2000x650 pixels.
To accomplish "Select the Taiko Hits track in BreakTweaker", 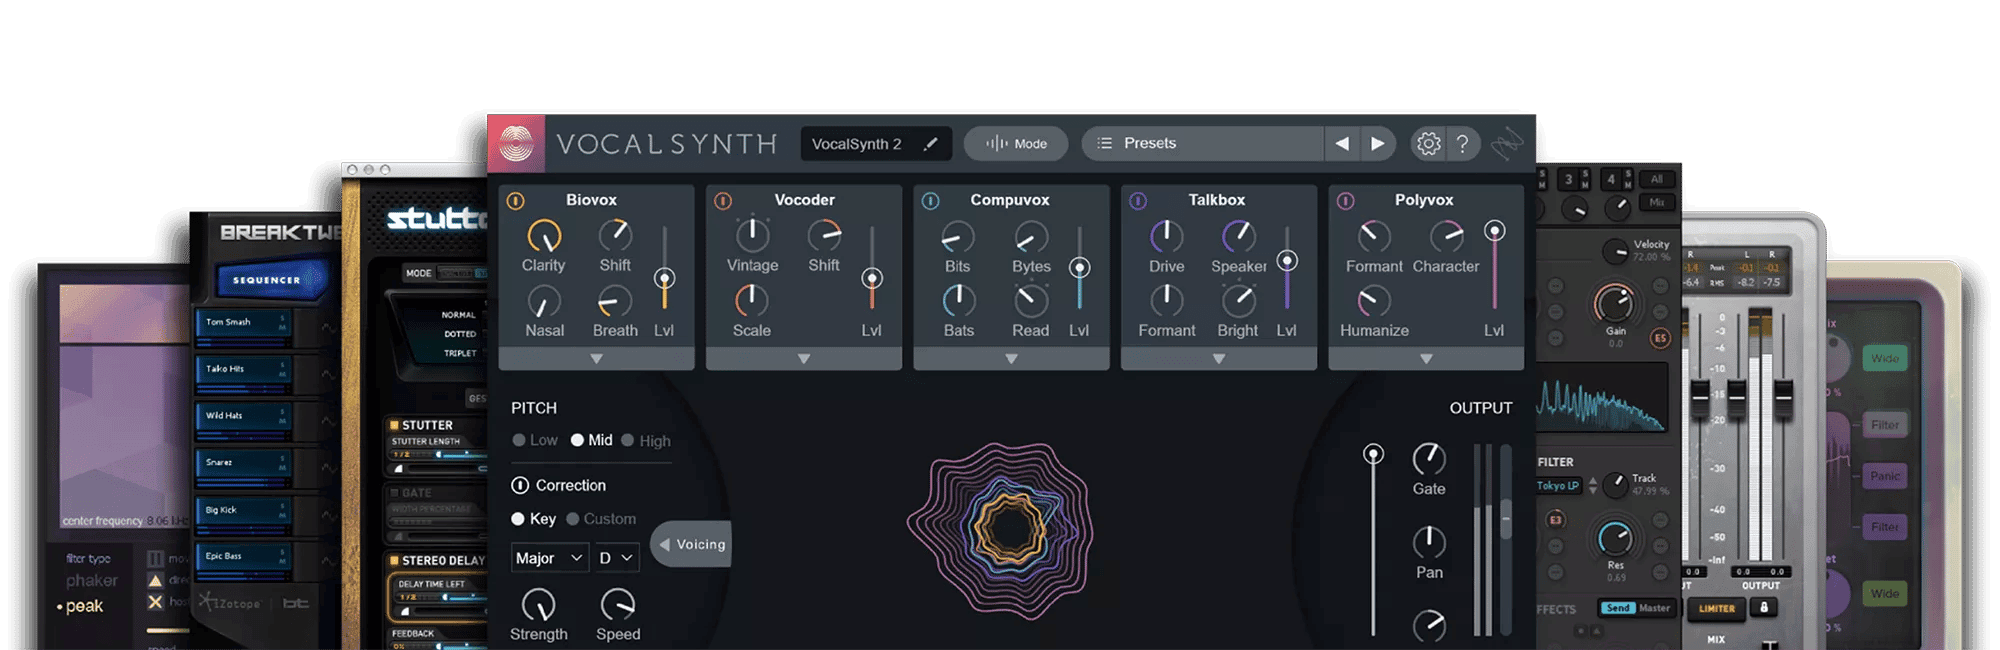I will pos(243,370).
